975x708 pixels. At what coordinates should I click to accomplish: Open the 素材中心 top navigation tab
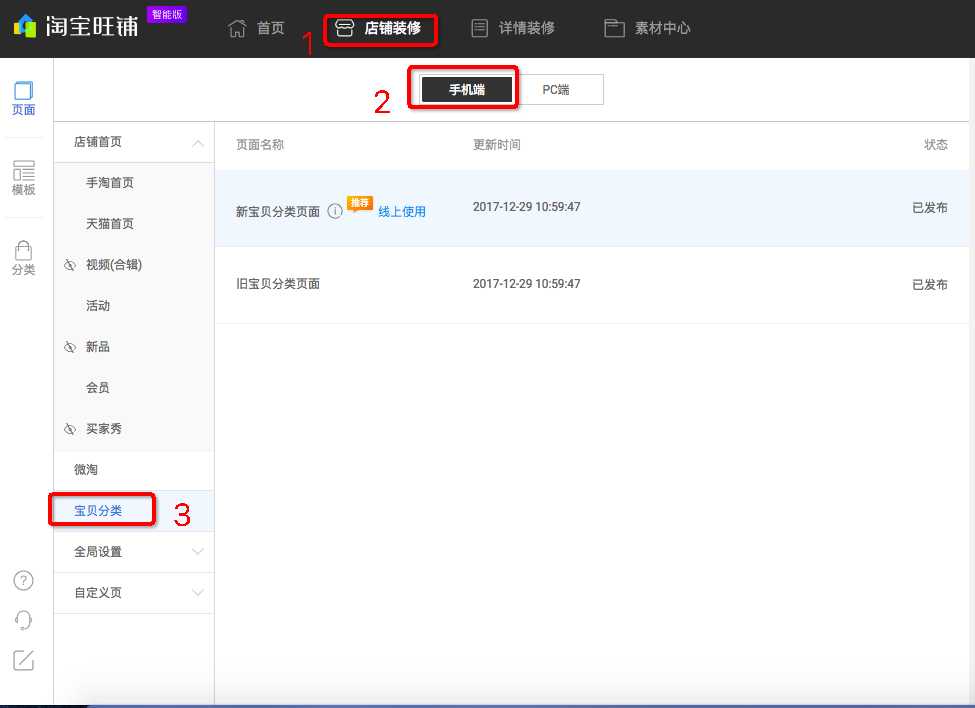[647, 28]
